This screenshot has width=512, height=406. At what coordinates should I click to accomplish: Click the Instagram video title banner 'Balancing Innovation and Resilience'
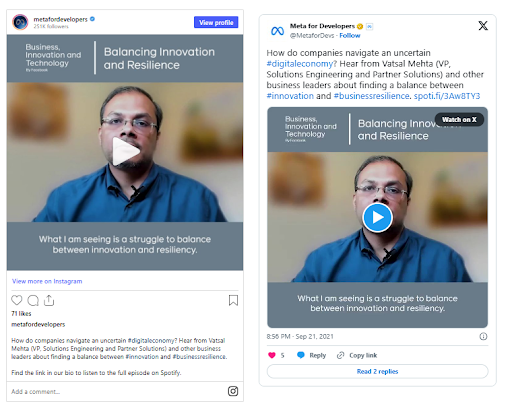point(159,58)
